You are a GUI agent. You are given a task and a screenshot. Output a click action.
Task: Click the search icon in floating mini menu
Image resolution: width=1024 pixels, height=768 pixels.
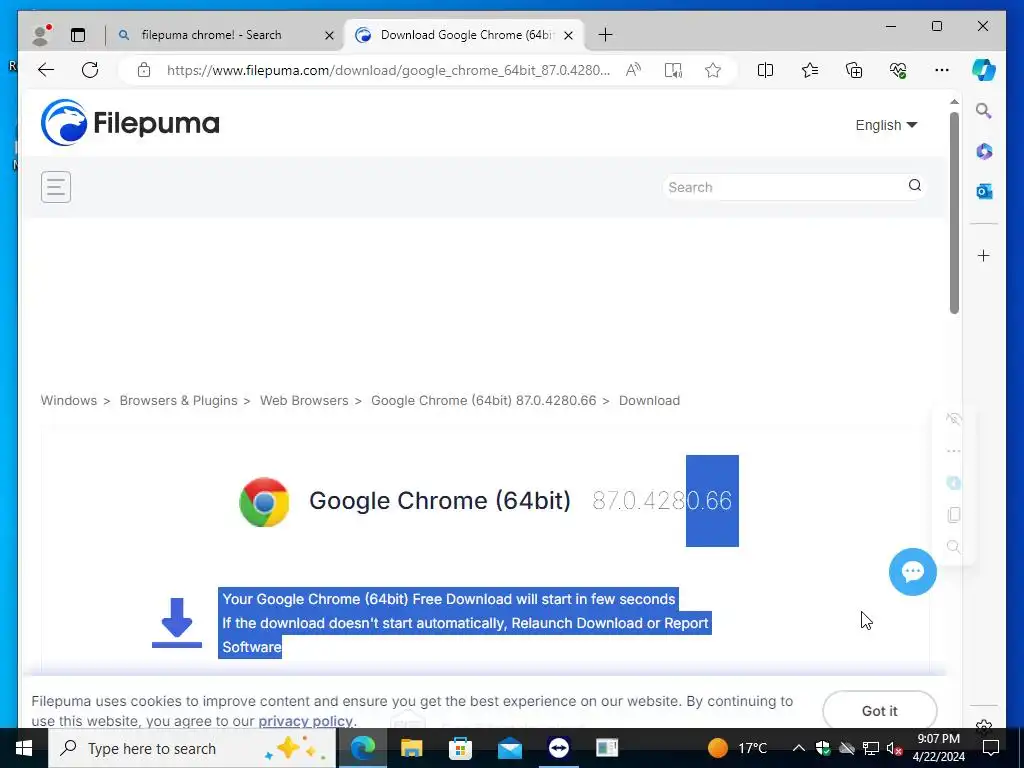pyautogui.click(x=953, y=546)
